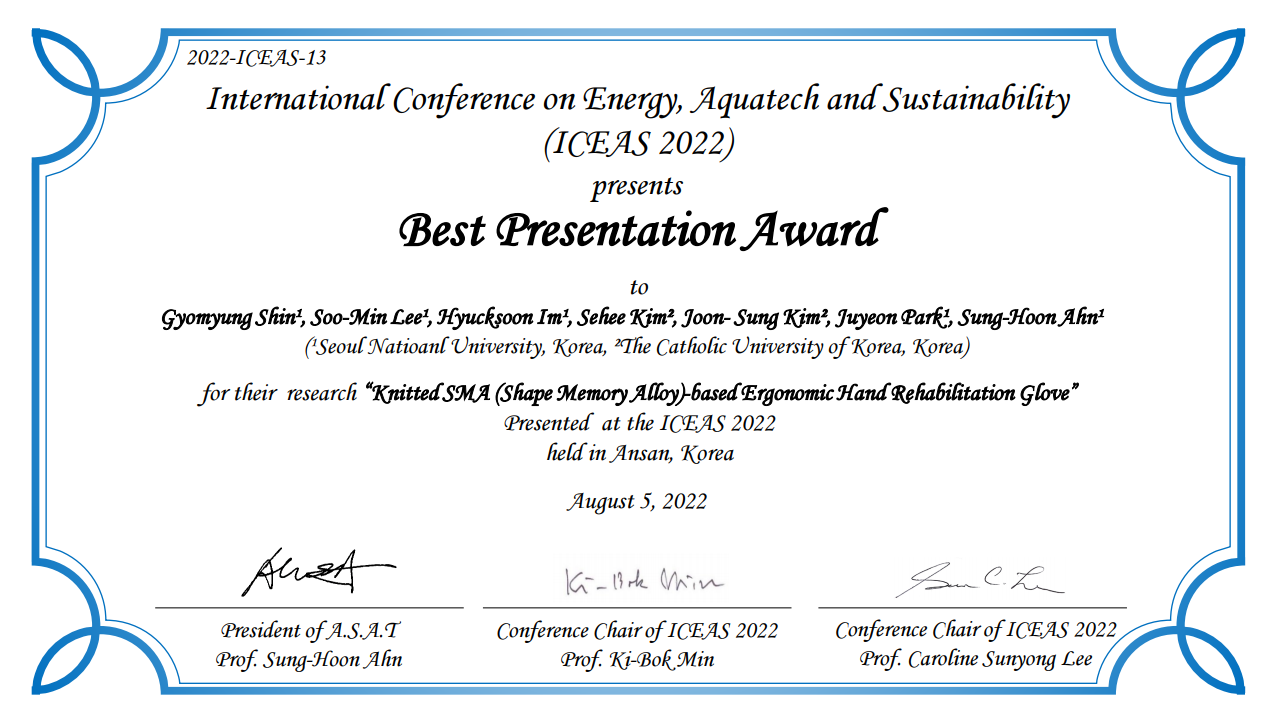
Task: Click 'Conference Chair of ICEAS 2022' above Ki-Bok Min
Action: [x=637, y=631]
